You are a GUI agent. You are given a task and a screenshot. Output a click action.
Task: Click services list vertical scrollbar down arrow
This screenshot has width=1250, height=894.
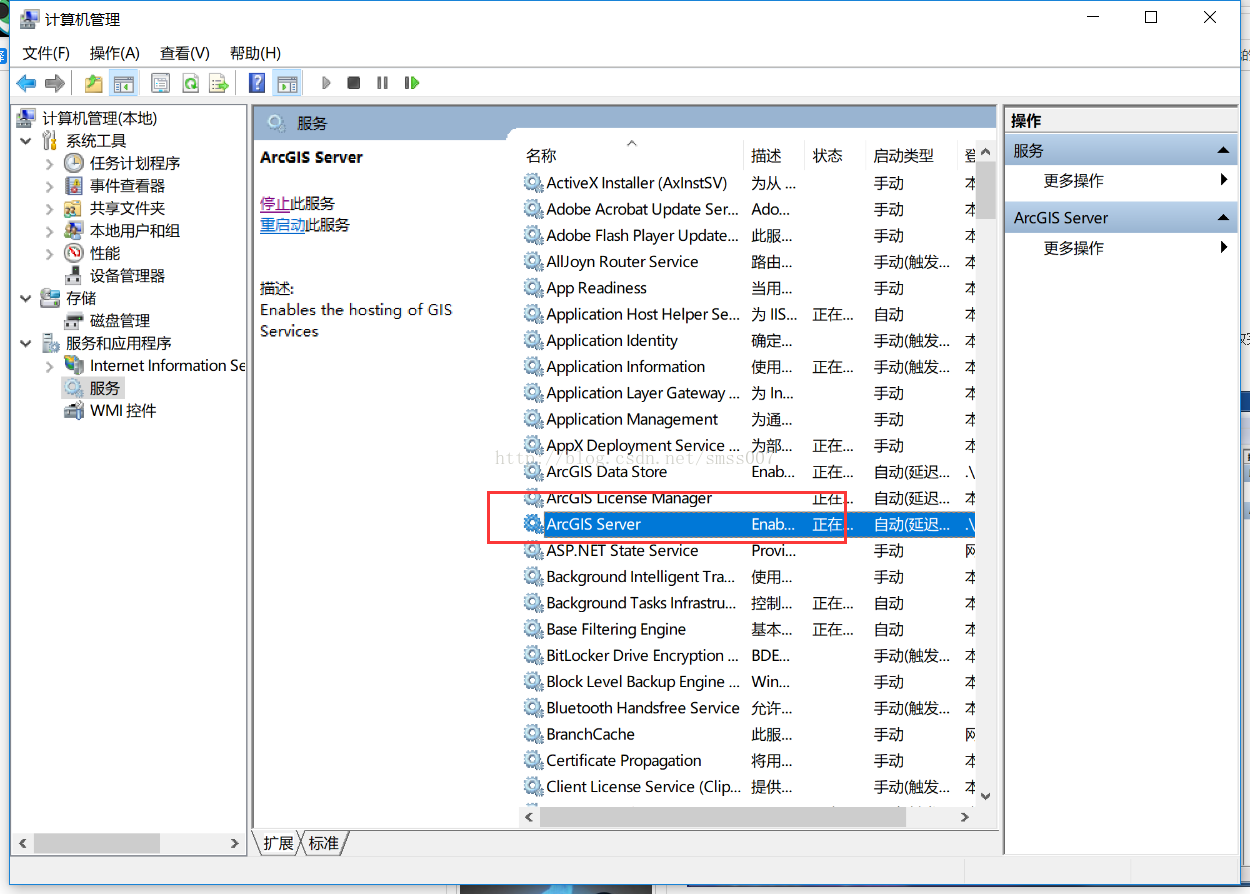point(985,796)
